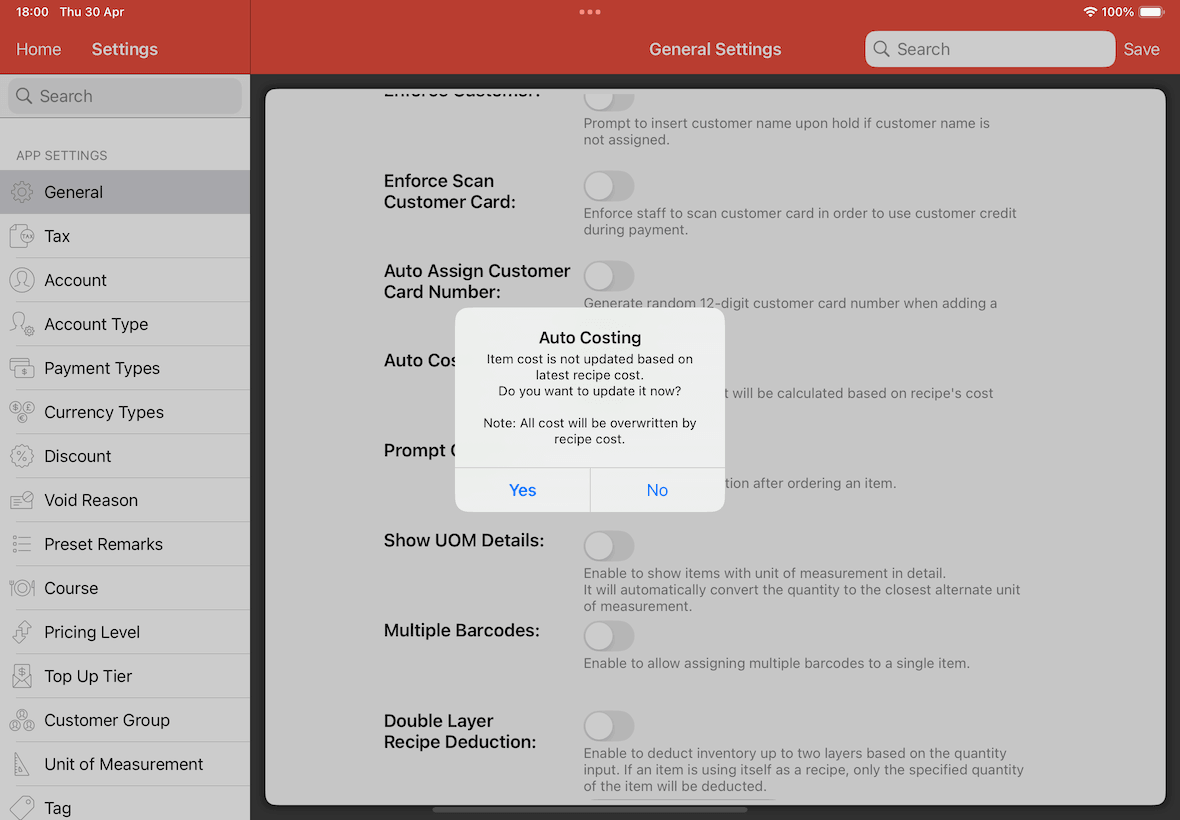1180x820 pixels.
Task: Click the Account Type icon
Action: [22, 324]
